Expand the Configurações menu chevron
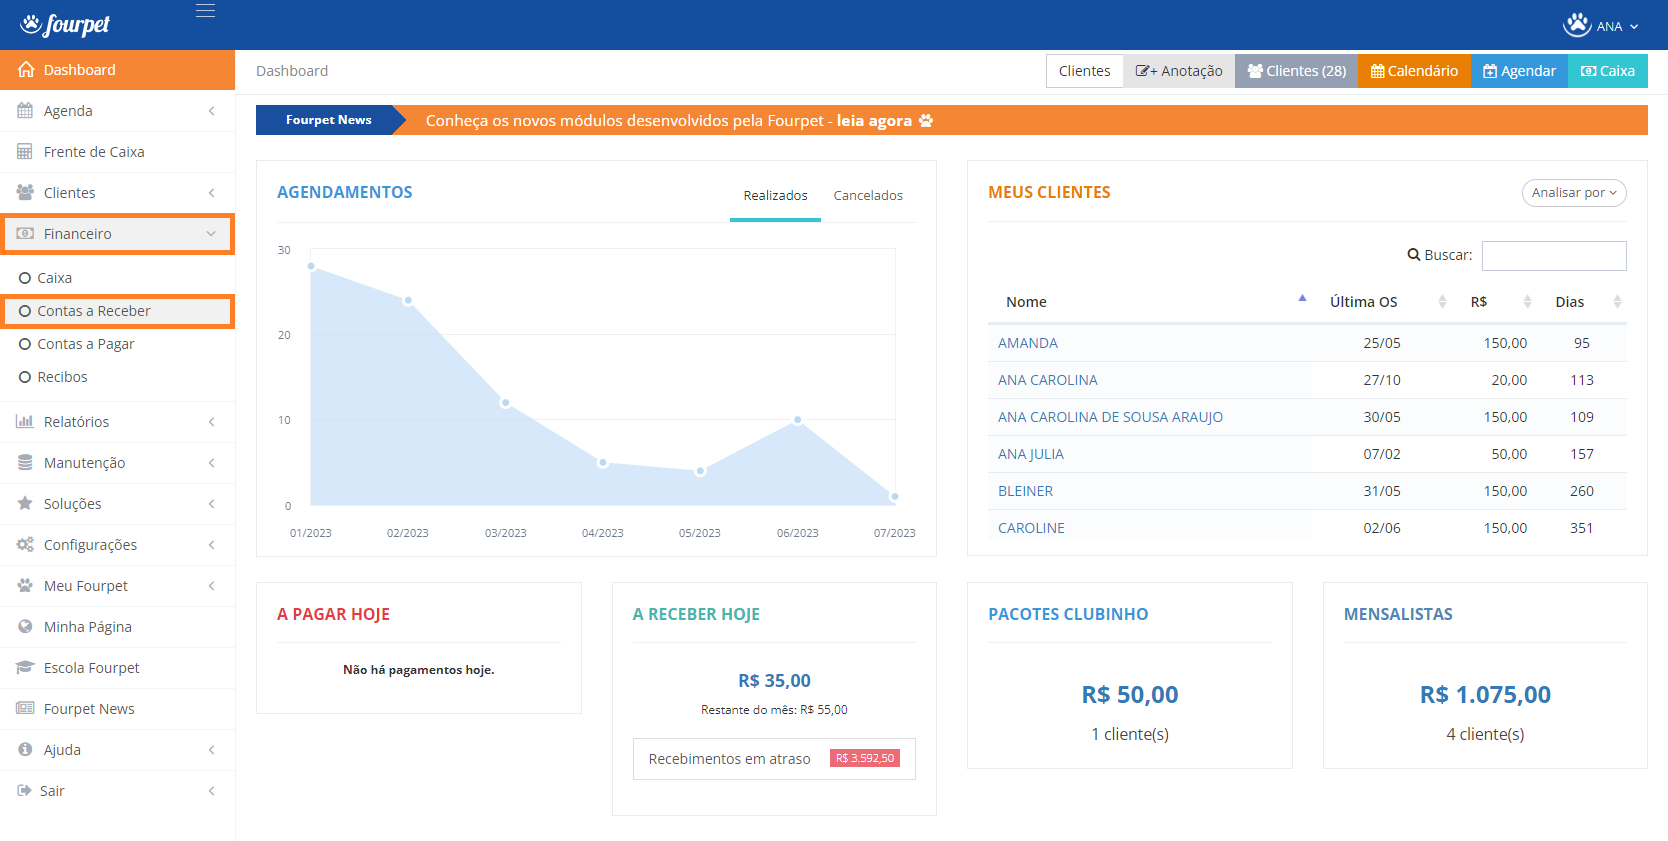The width and height of the screenshot is (1668, 841). (x=211, y=545)
